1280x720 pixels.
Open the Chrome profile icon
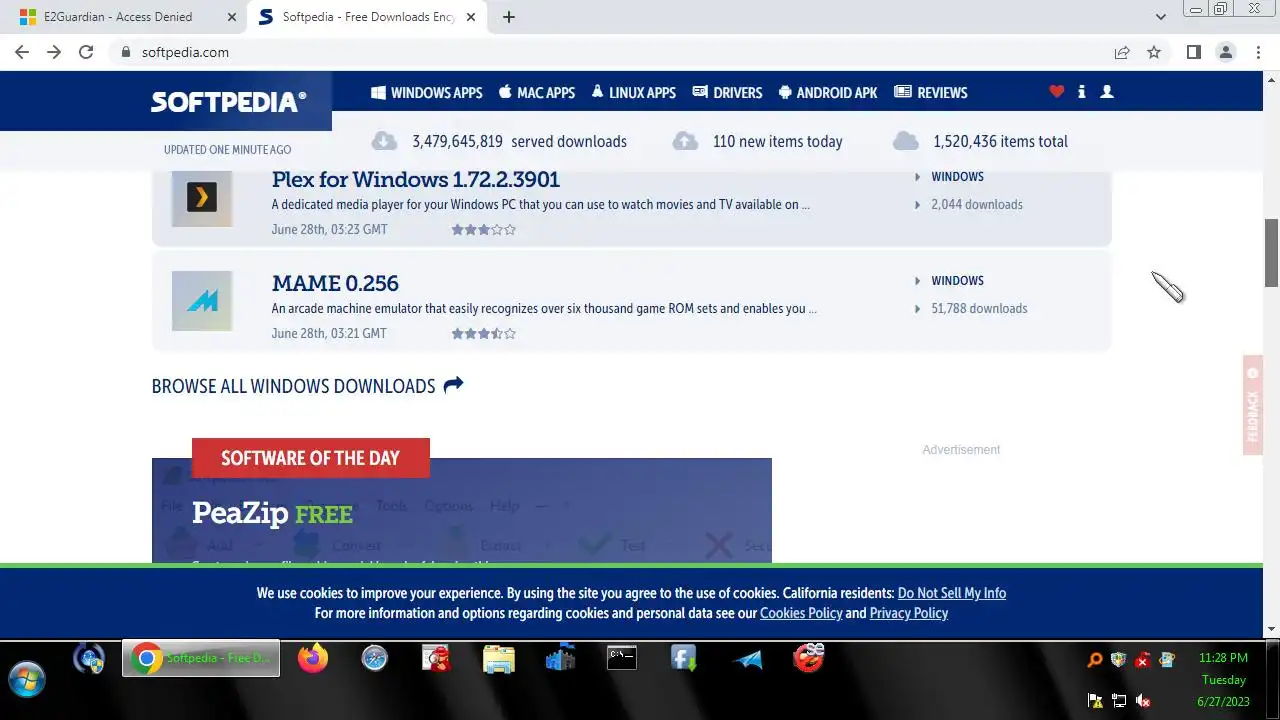(x=1225, y=52)
